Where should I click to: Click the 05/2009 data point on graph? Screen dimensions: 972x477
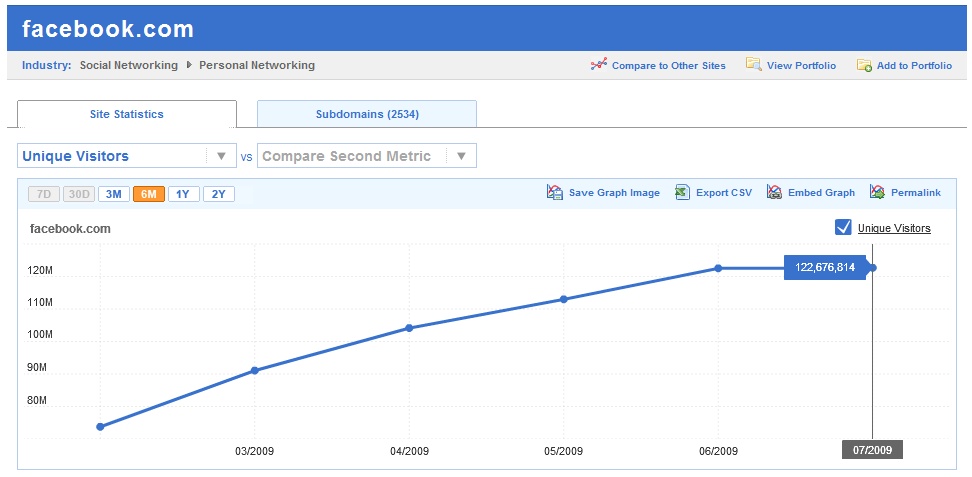[x=563, y=299]
